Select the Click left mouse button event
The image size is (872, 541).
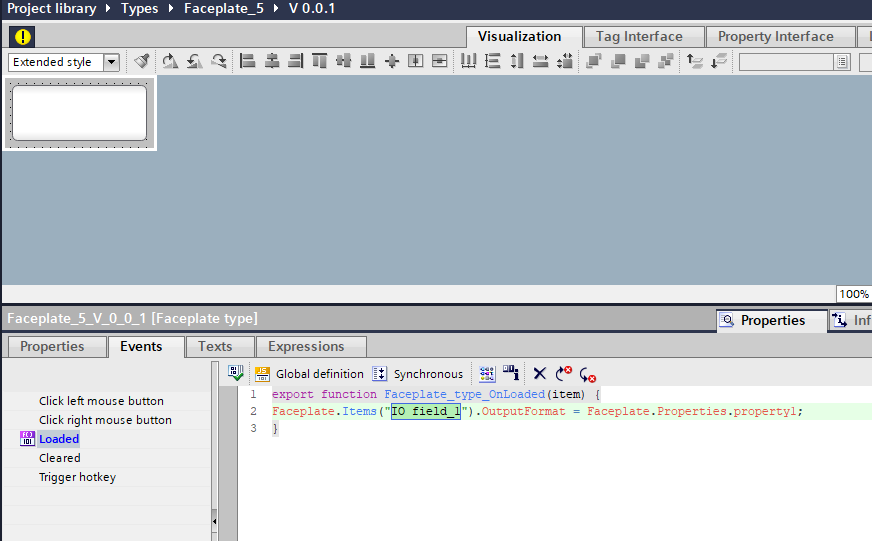(101, 401)
